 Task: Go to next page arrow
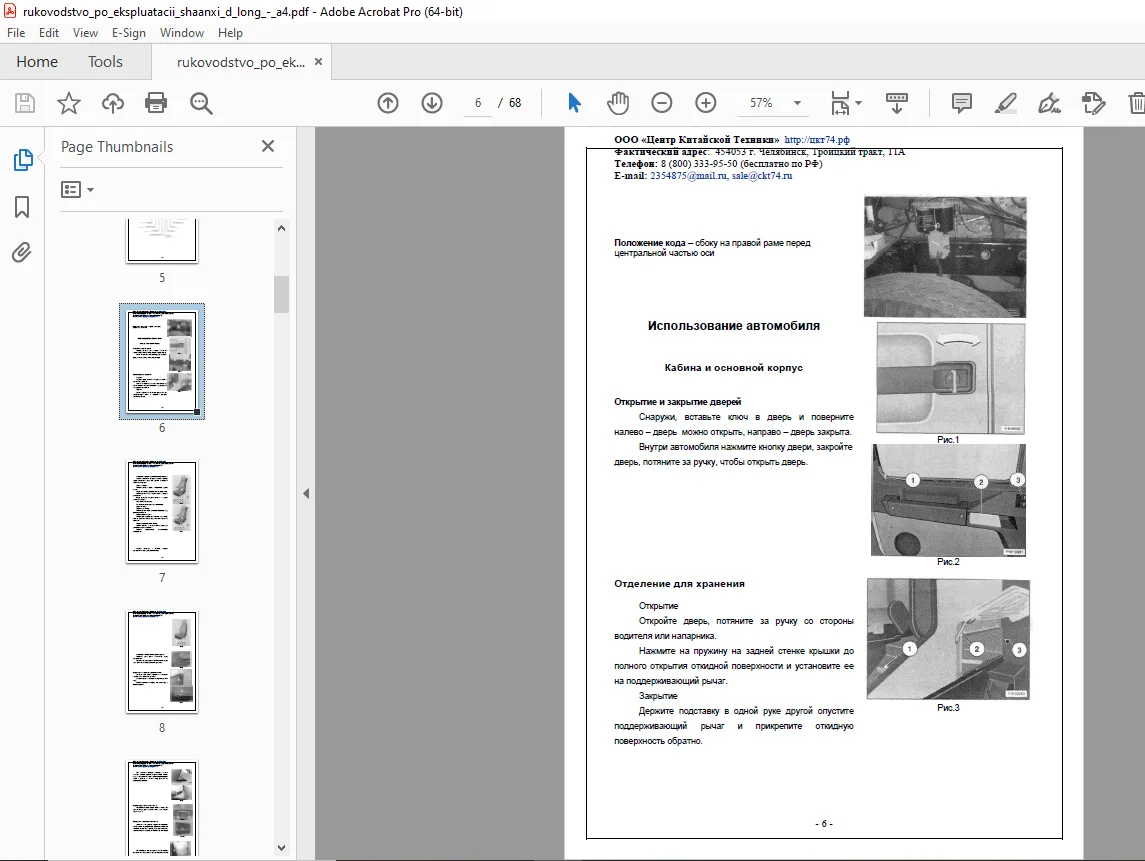[432, 103]
